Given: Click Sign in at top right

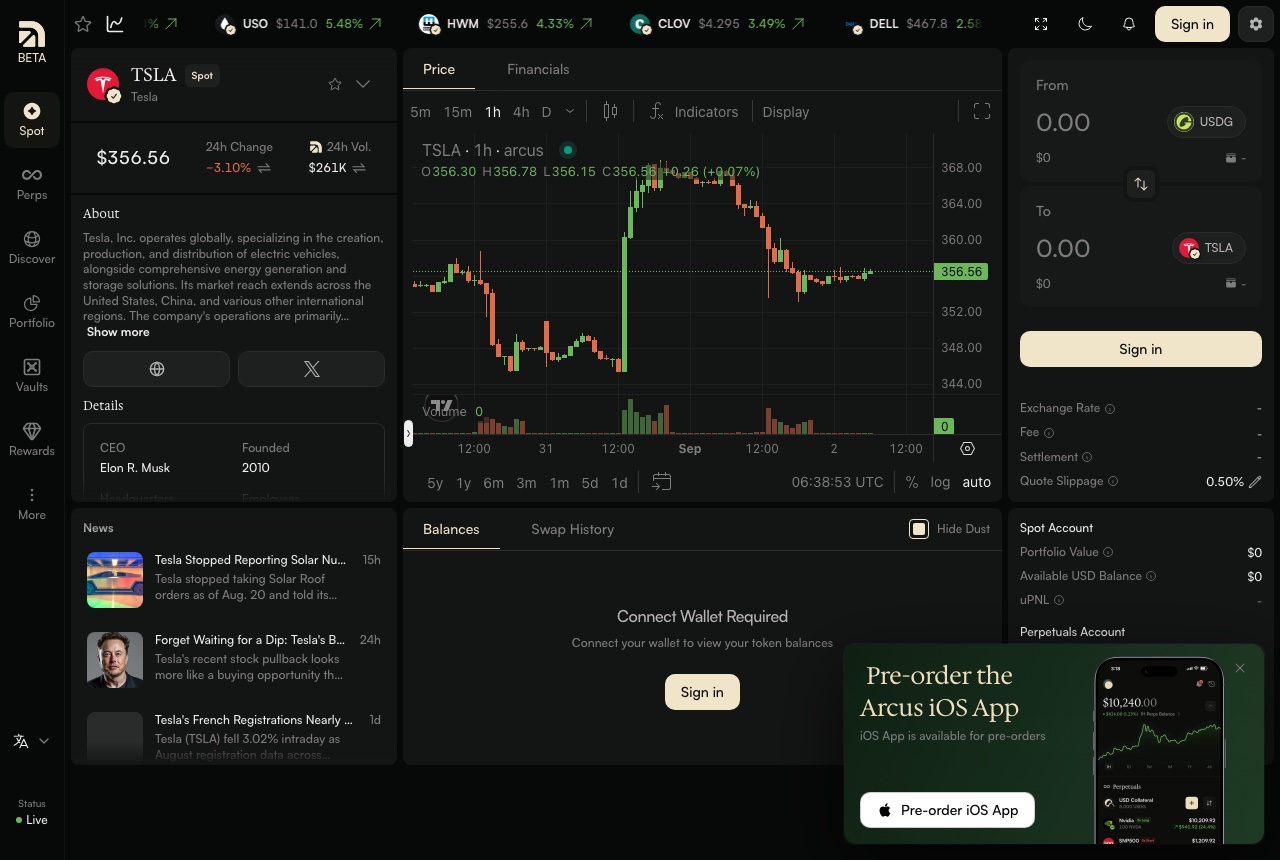Looking at the screenshot, I should coord(1192,24).
